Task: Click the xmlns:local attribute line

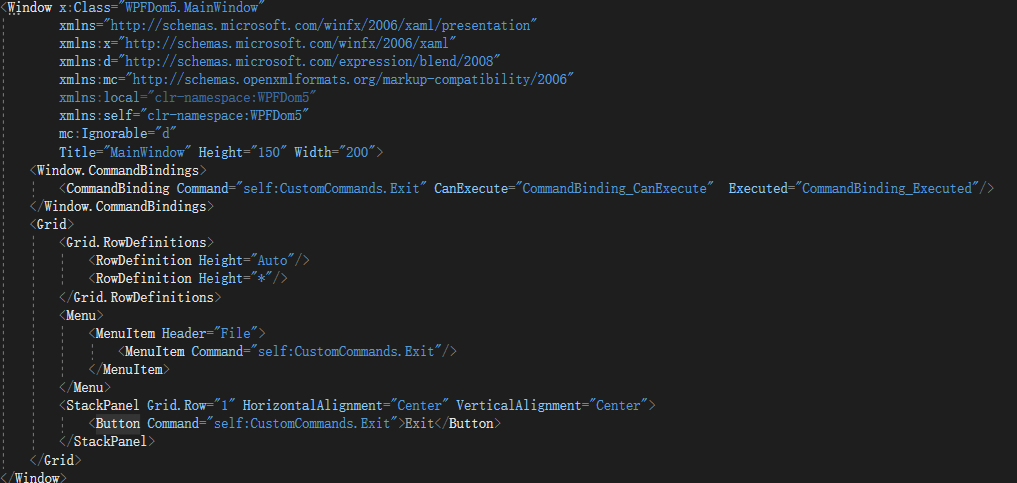Action: coord(188,97)
